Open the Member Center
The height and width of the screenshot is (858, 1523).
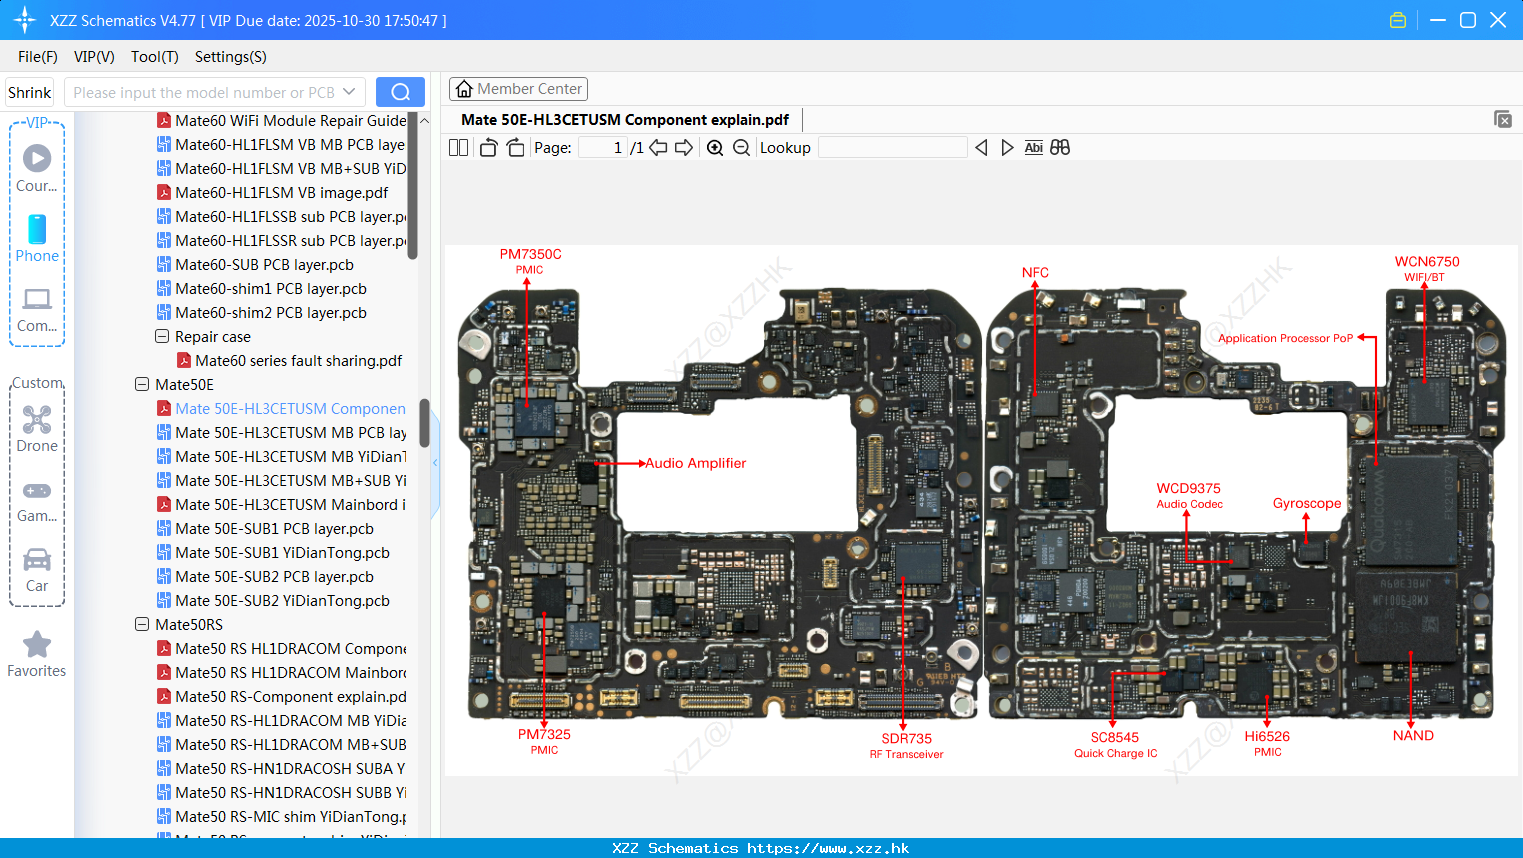click(x=518, y=89)
